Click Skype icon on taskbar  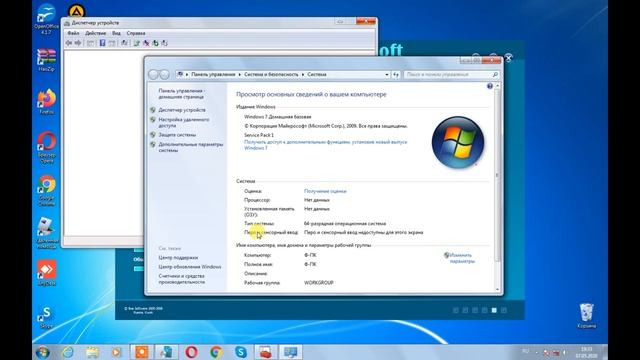pyautogui.click(x=241, y=352)
